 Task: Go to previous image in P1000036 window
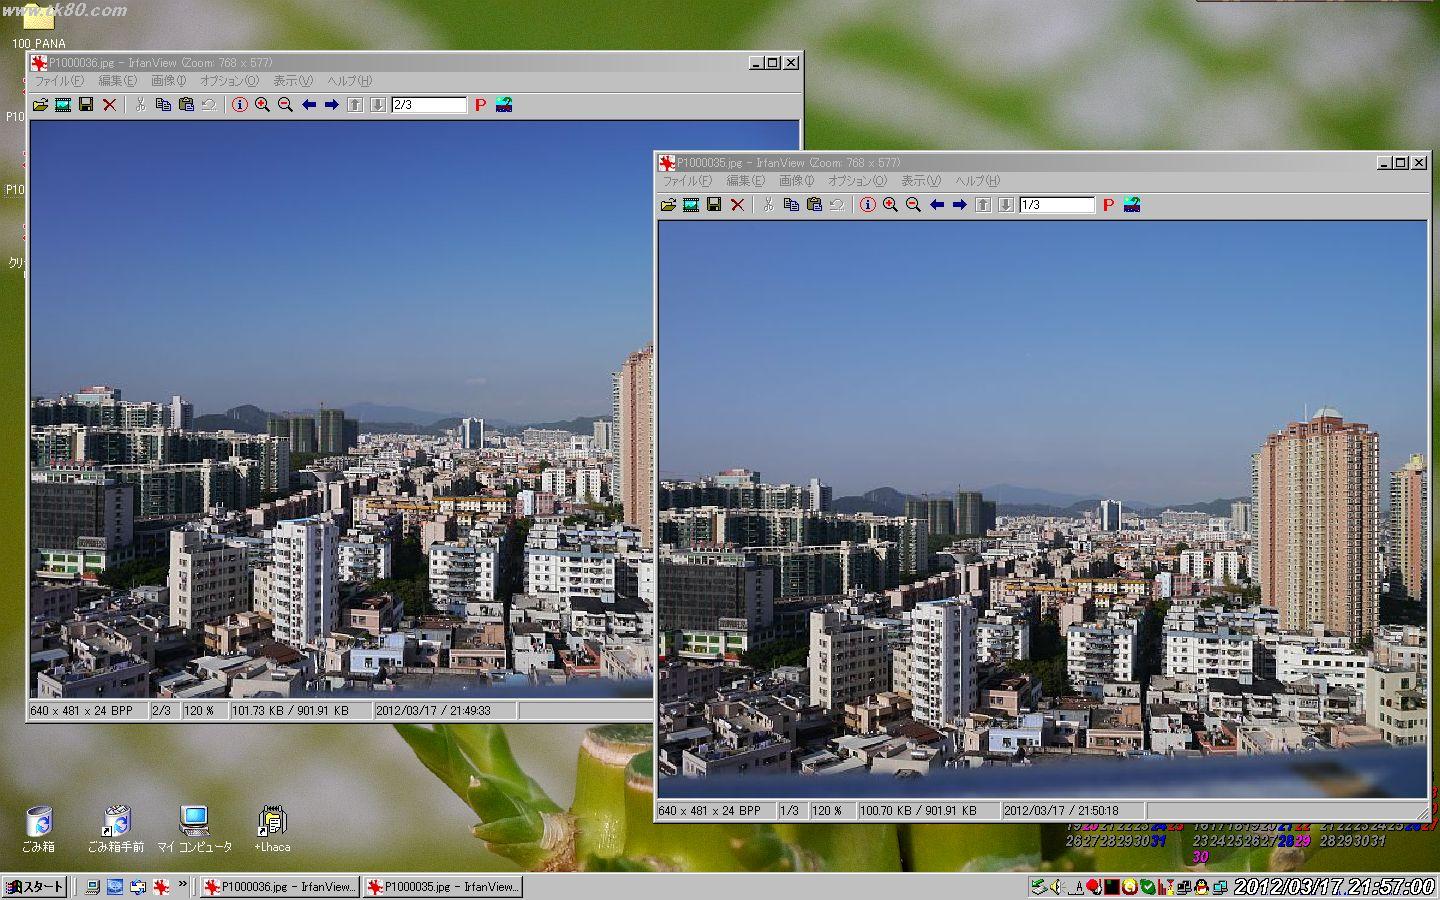click(x=308, y=105)
